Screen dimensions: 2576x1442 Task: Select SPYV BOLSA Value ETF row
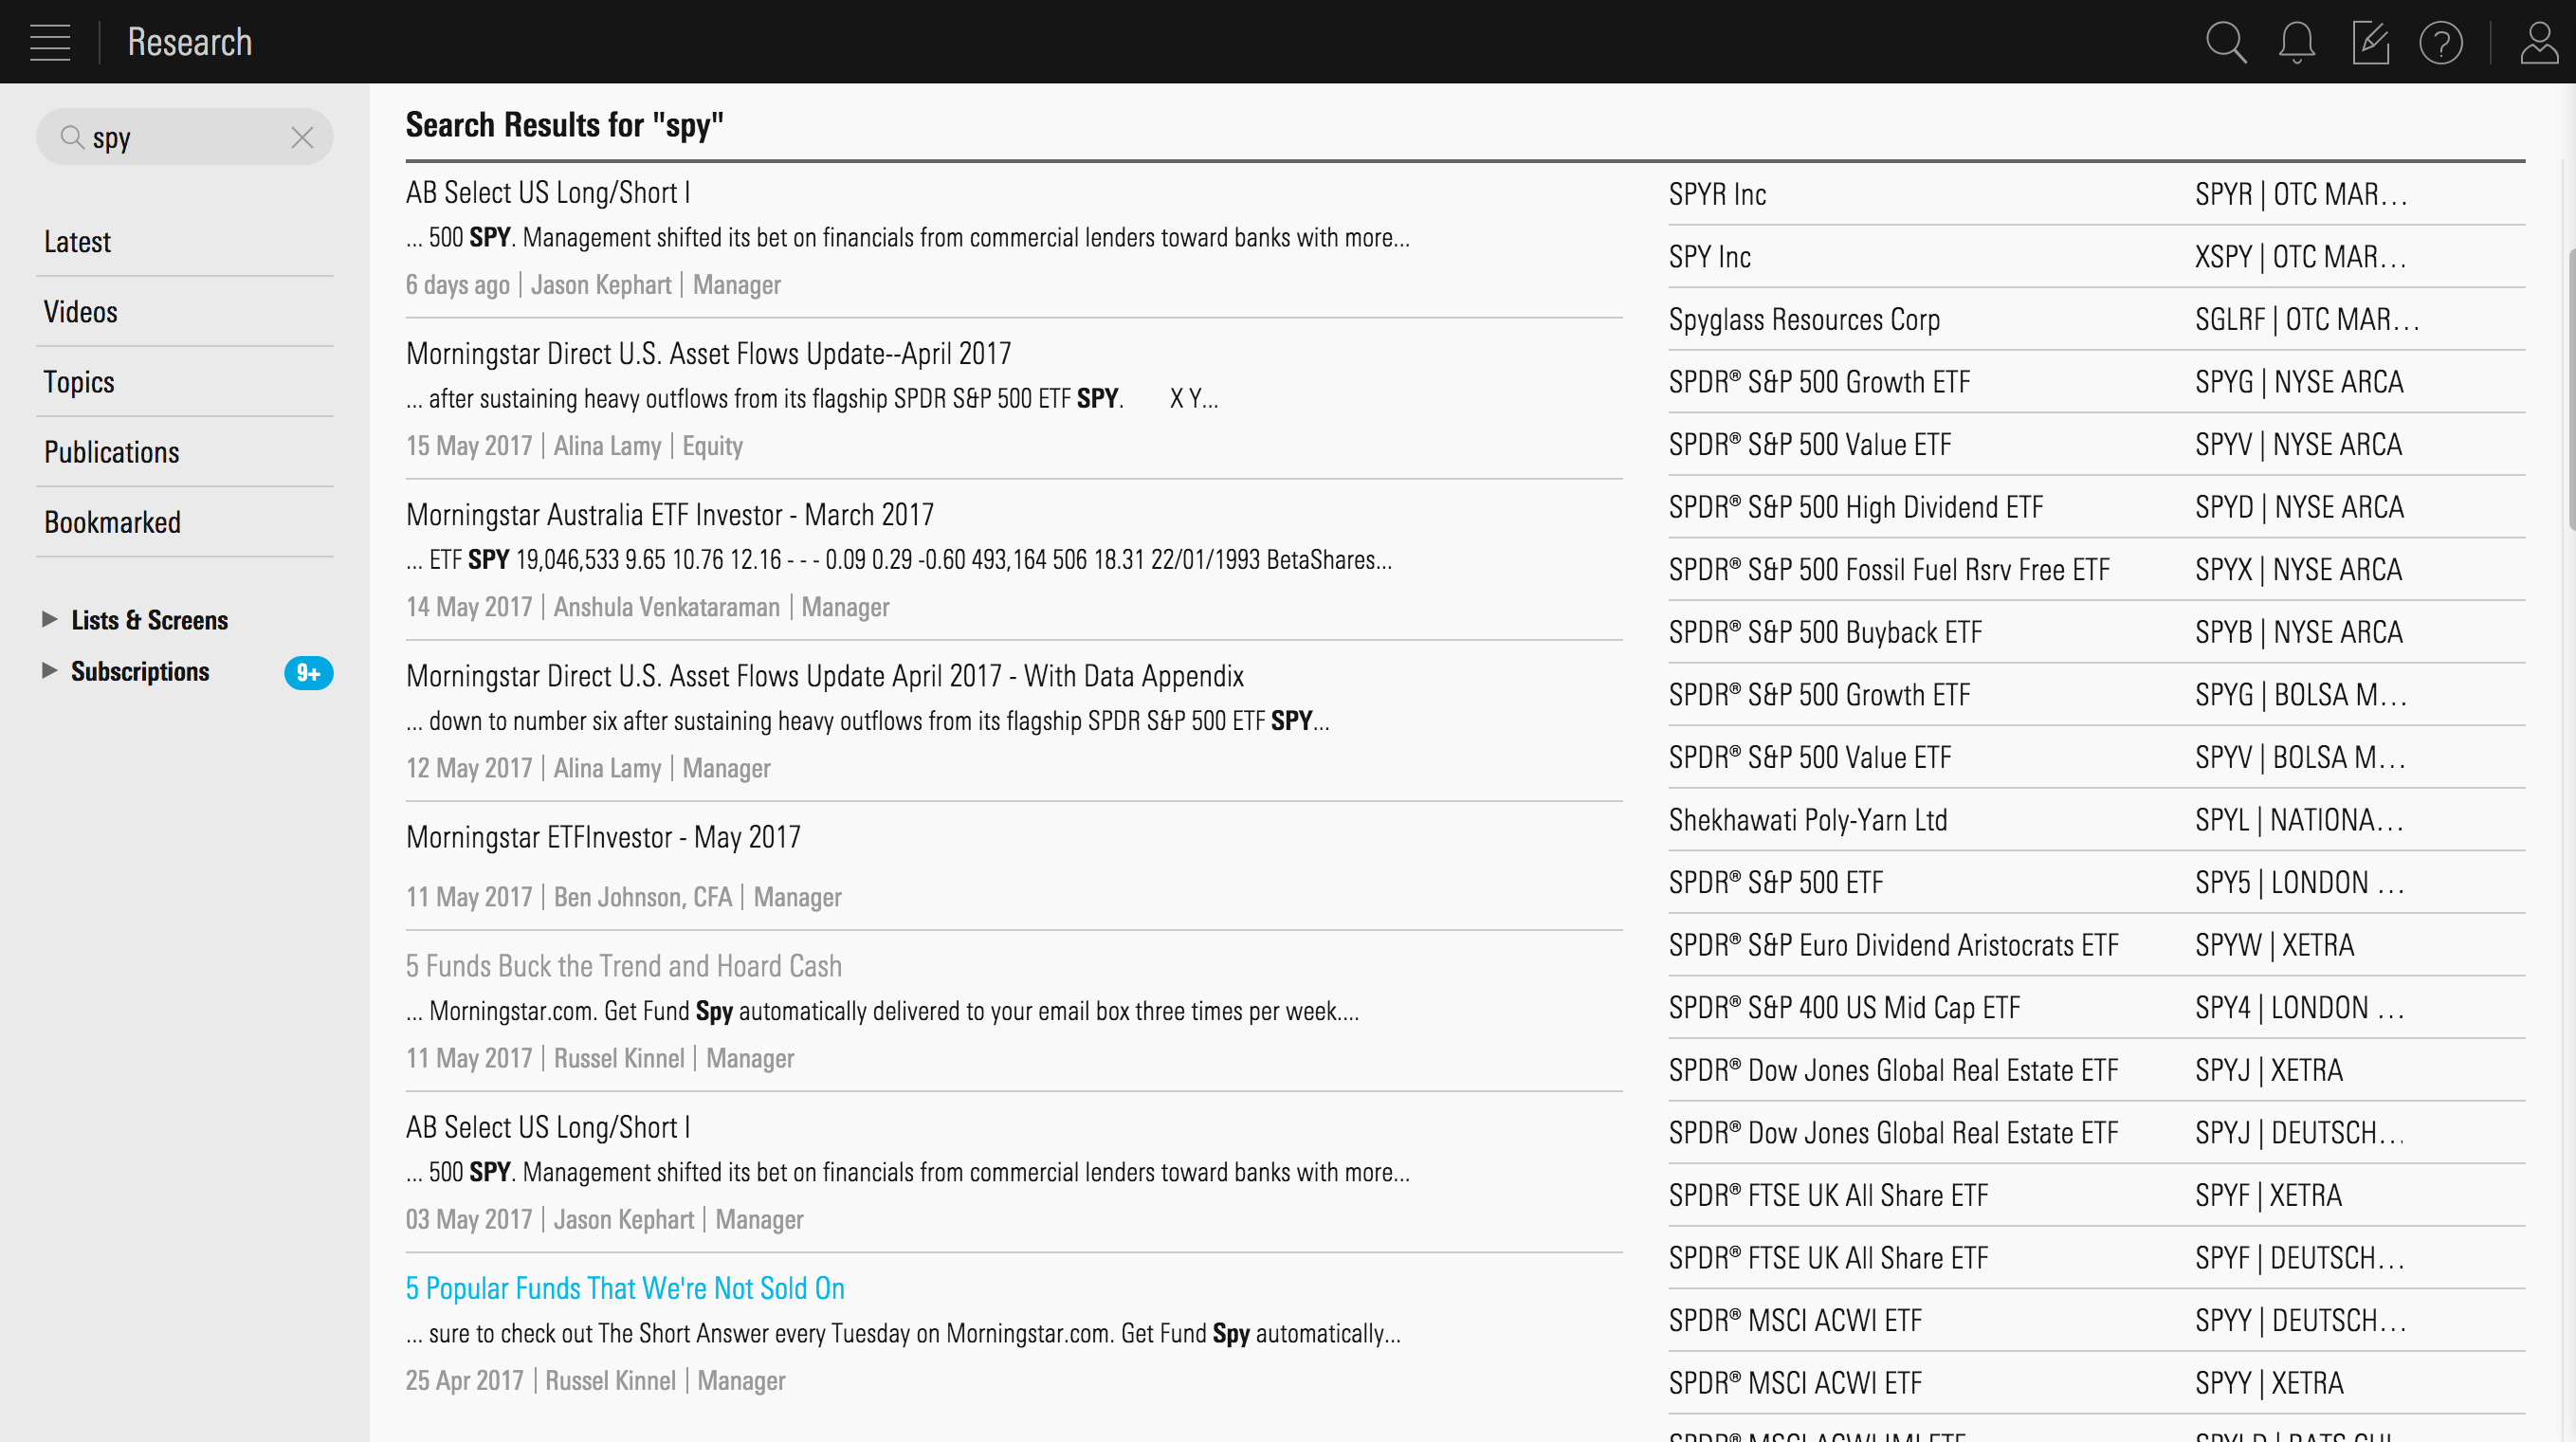pyautogui.click(x=2096, y=757)
